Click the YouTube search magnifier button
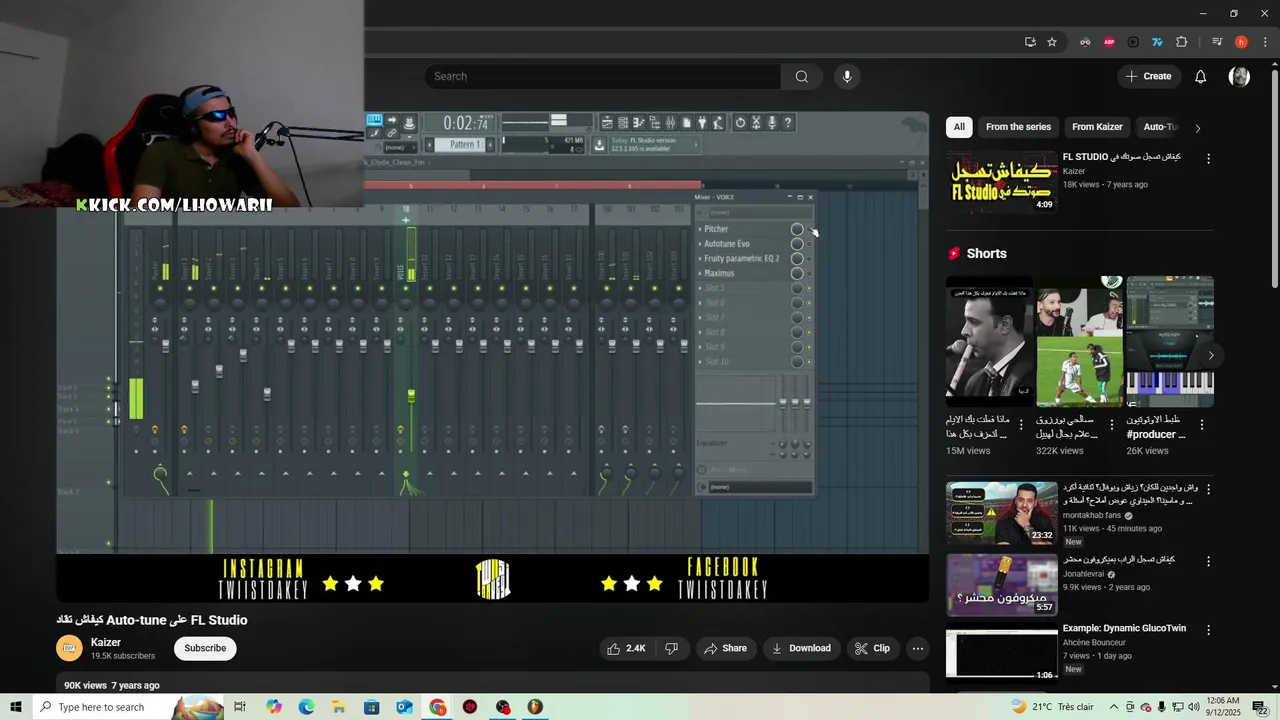 coord(802,76)
